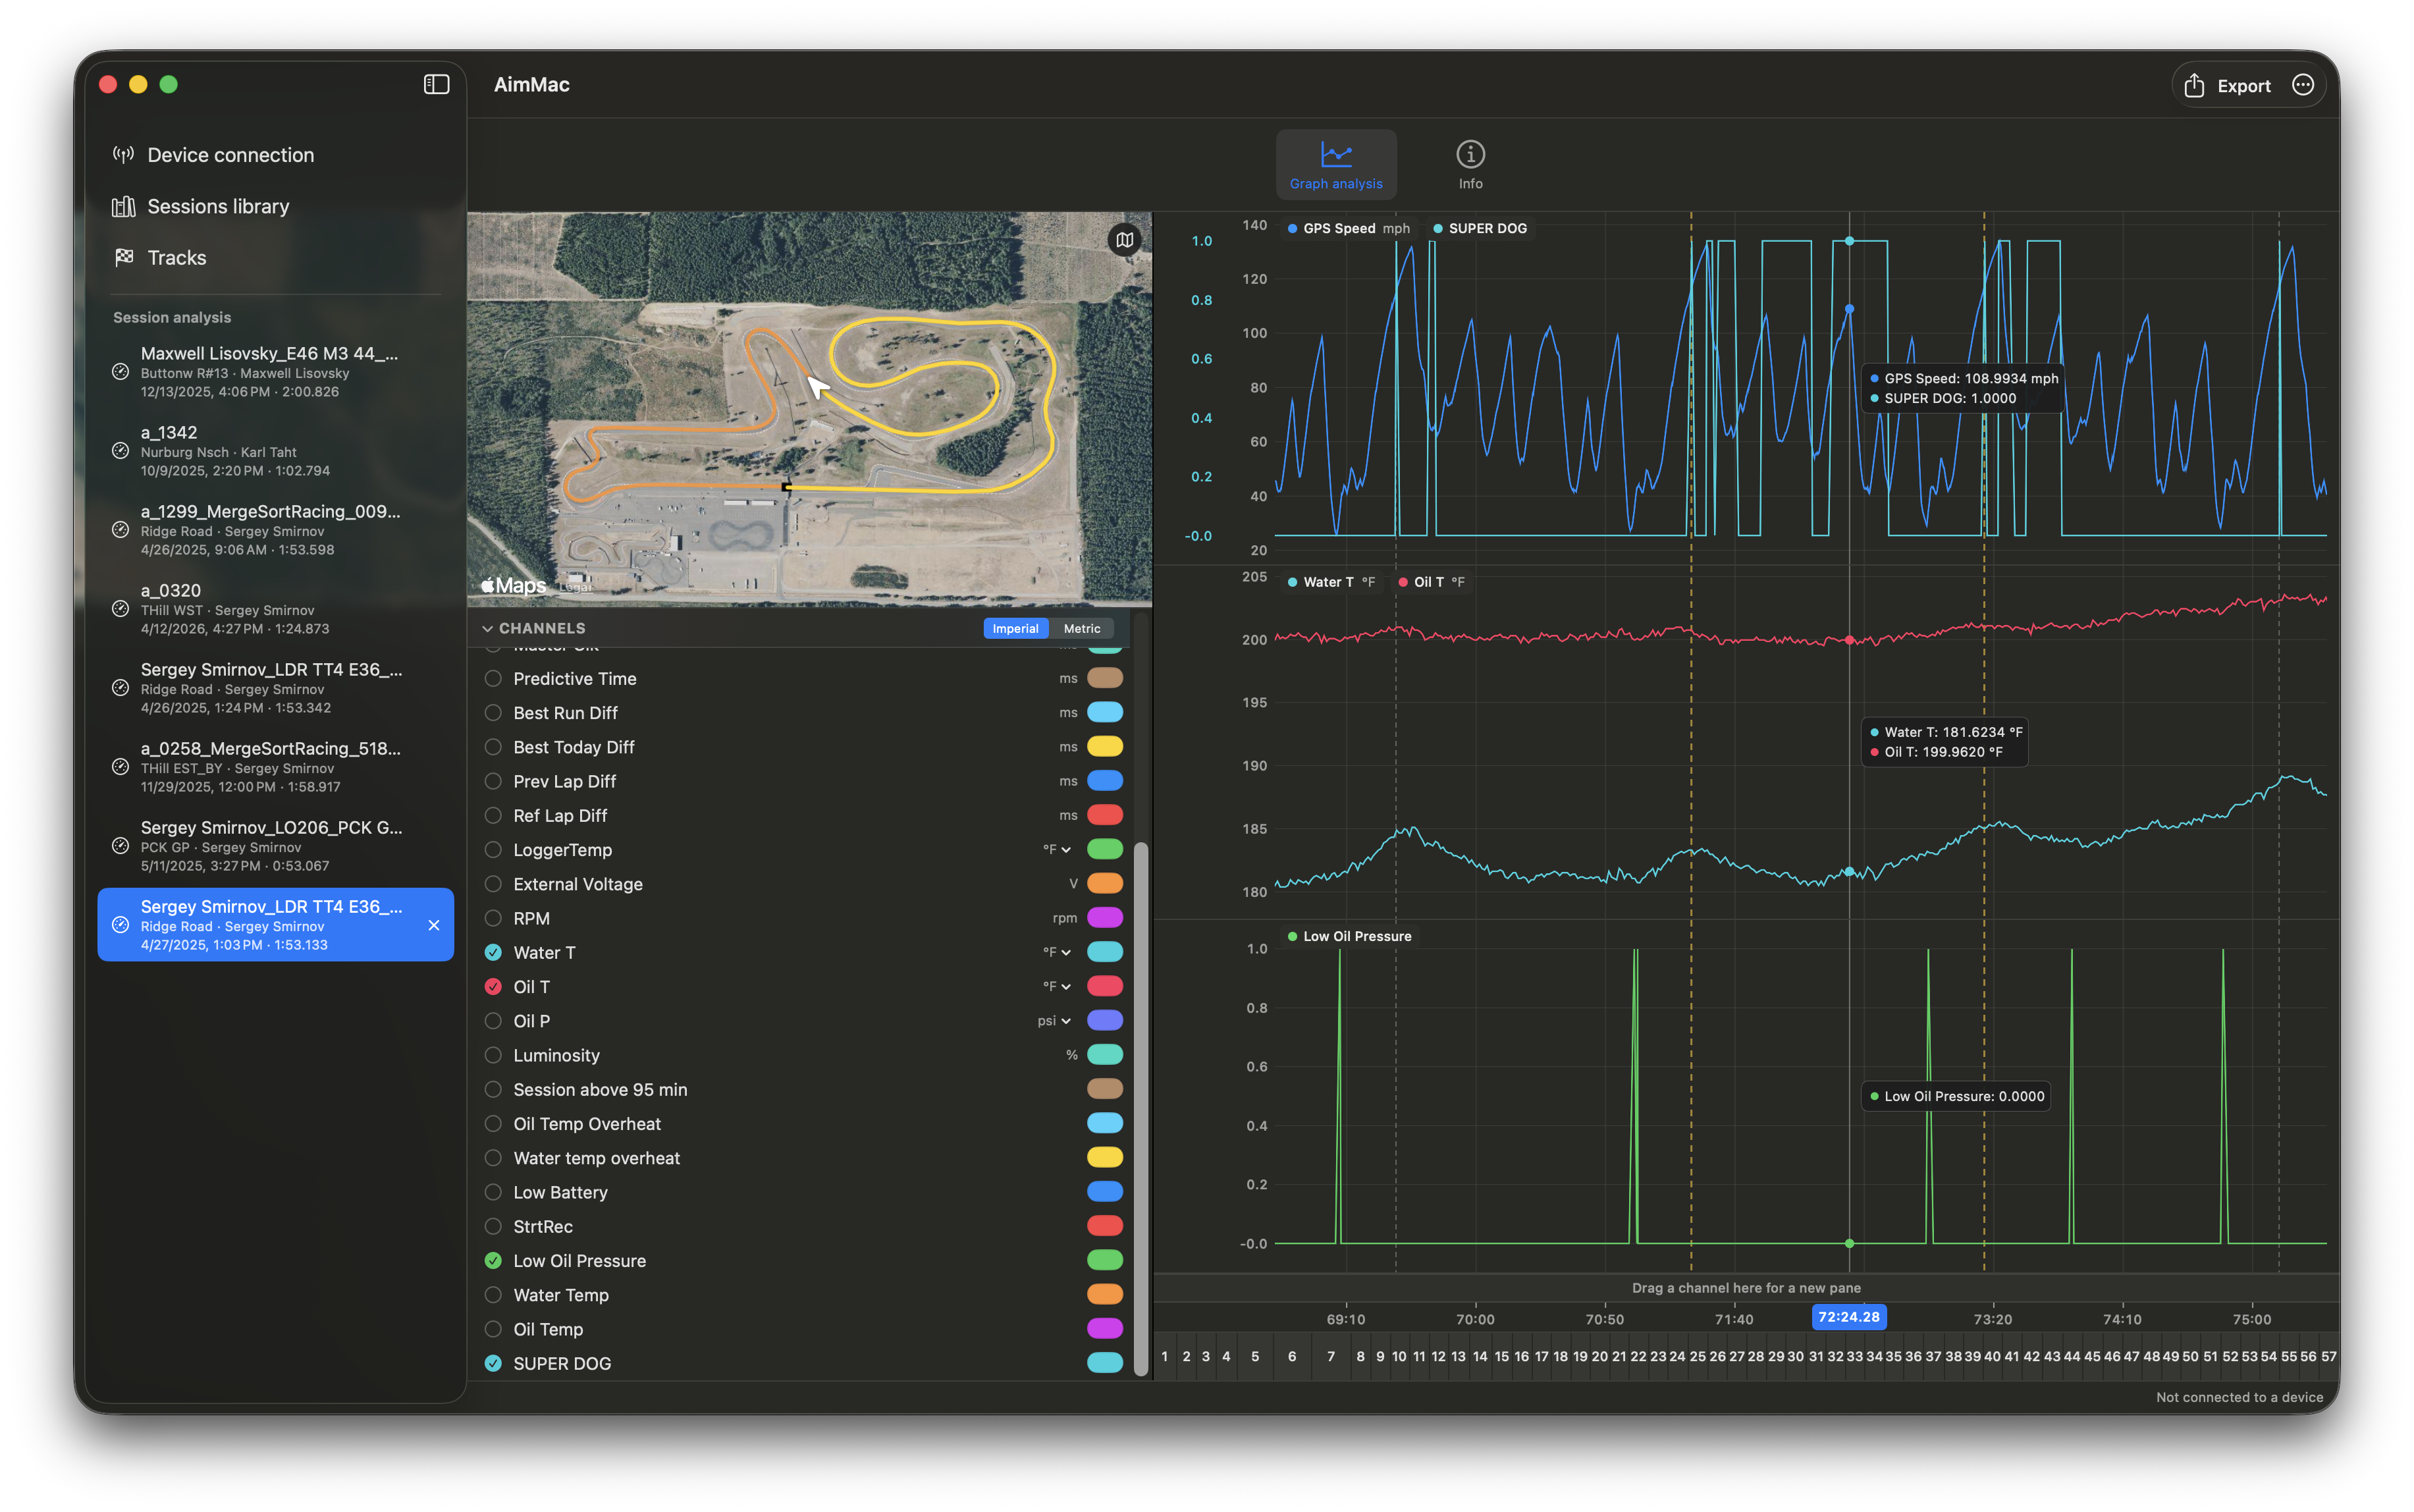
Task: Change Low Oil Pressure green swatch
Action: pyautogui.click(x=1105, y=1260)
